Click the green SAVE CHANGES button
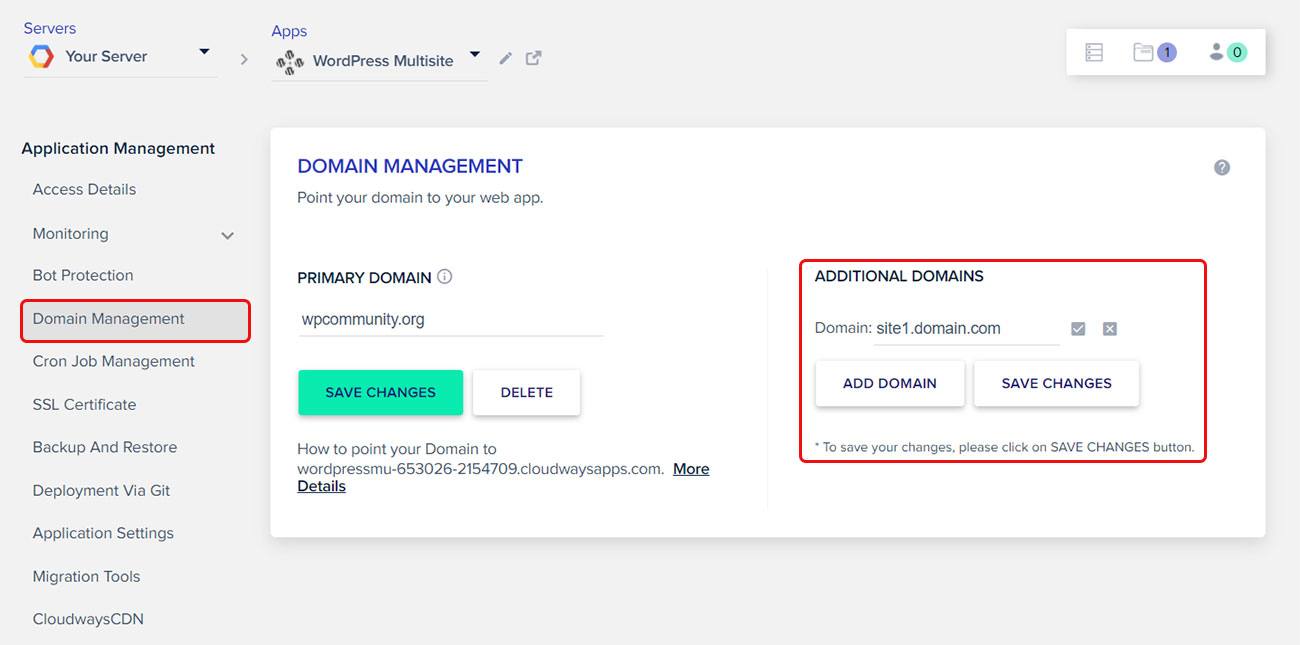 380,392
